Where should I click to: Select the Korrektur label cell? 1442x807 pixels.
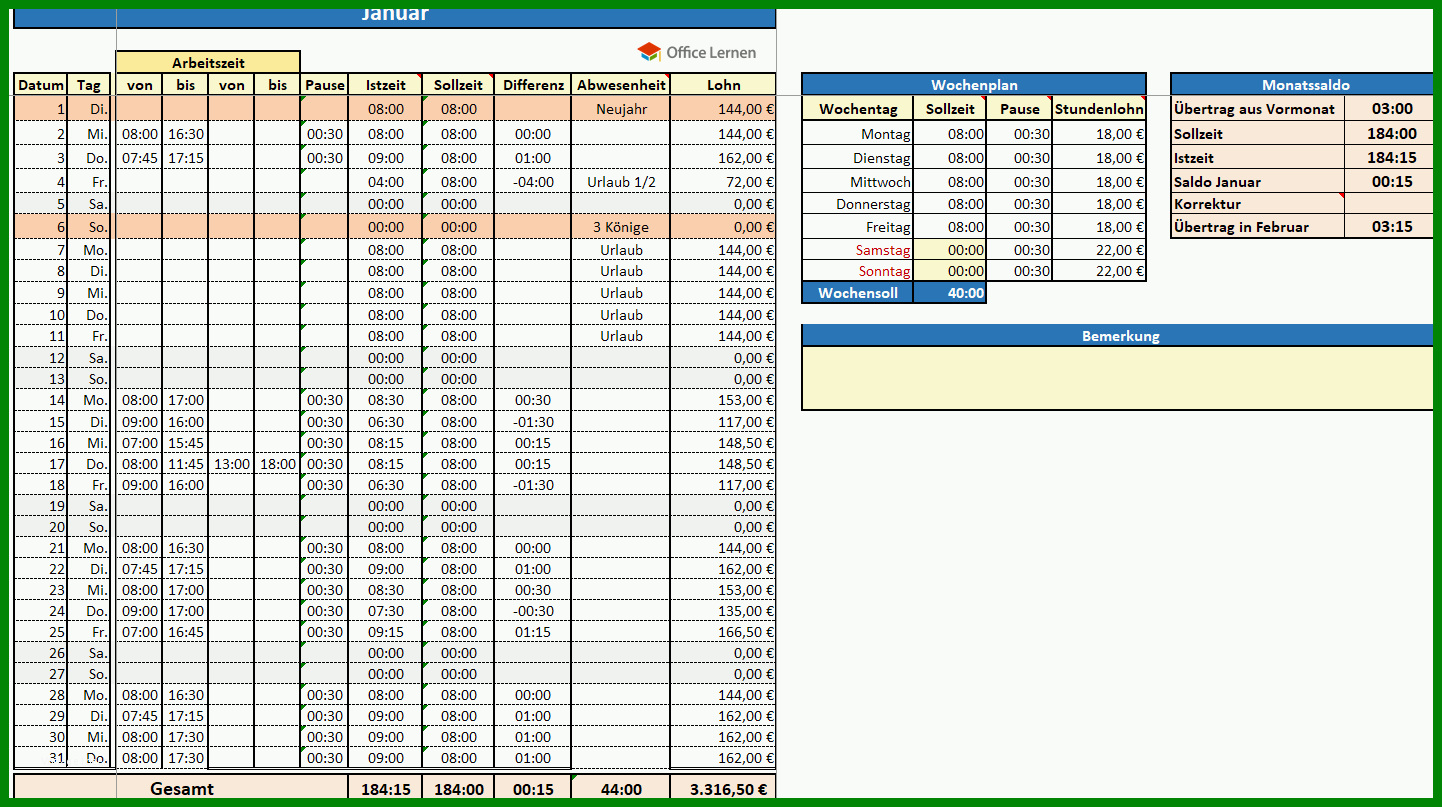pos(1258,204)
